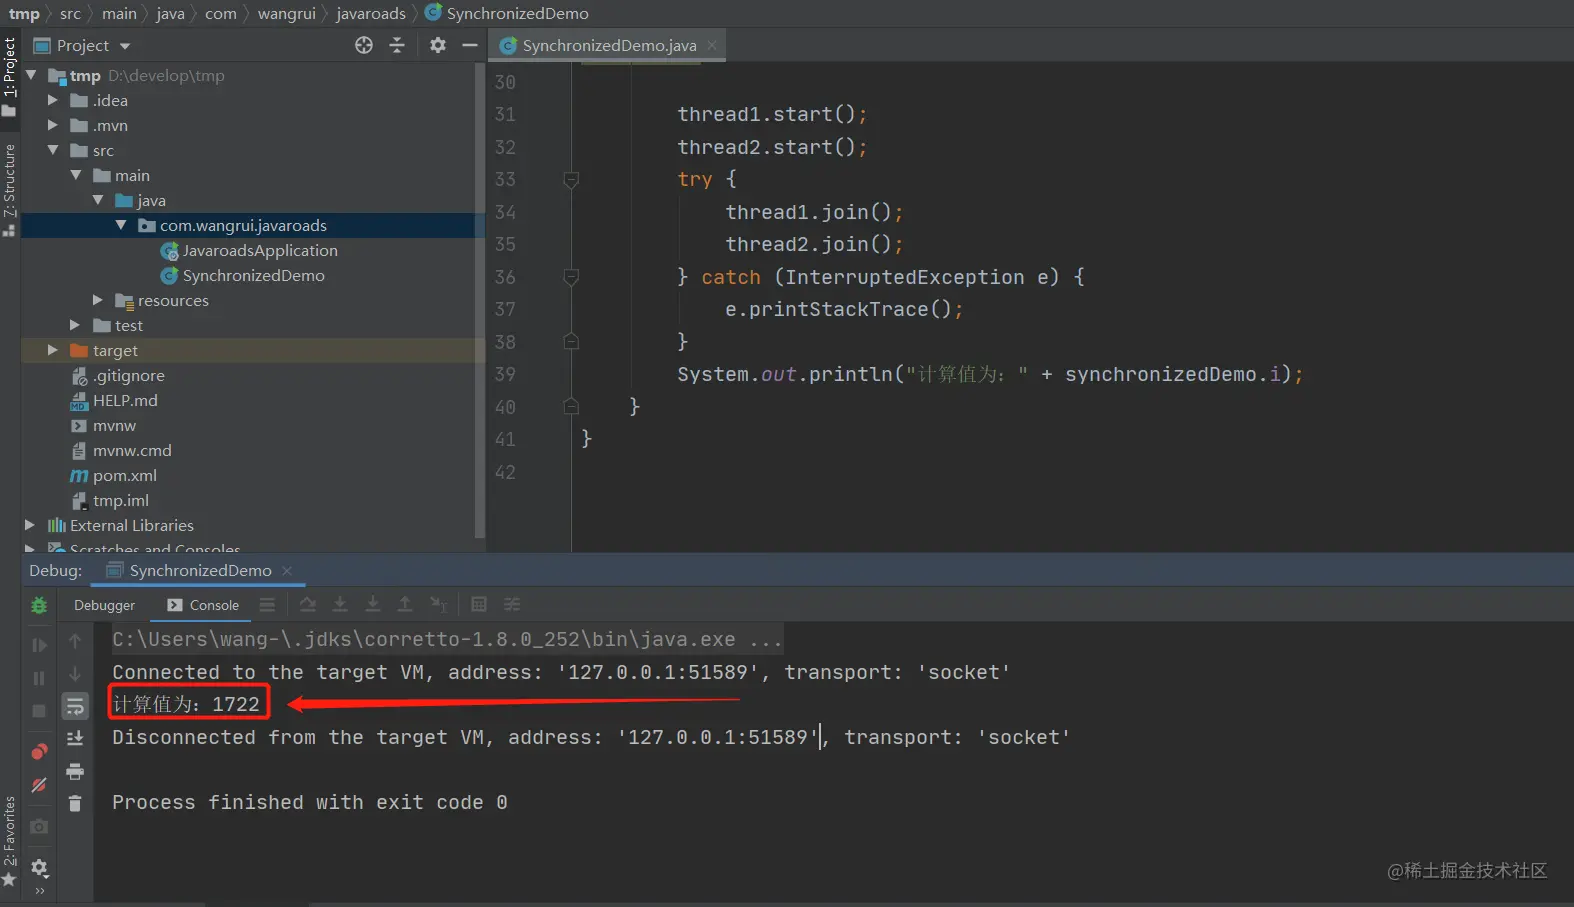Click the src breadcrumb in navigation bar

point(70,13)
